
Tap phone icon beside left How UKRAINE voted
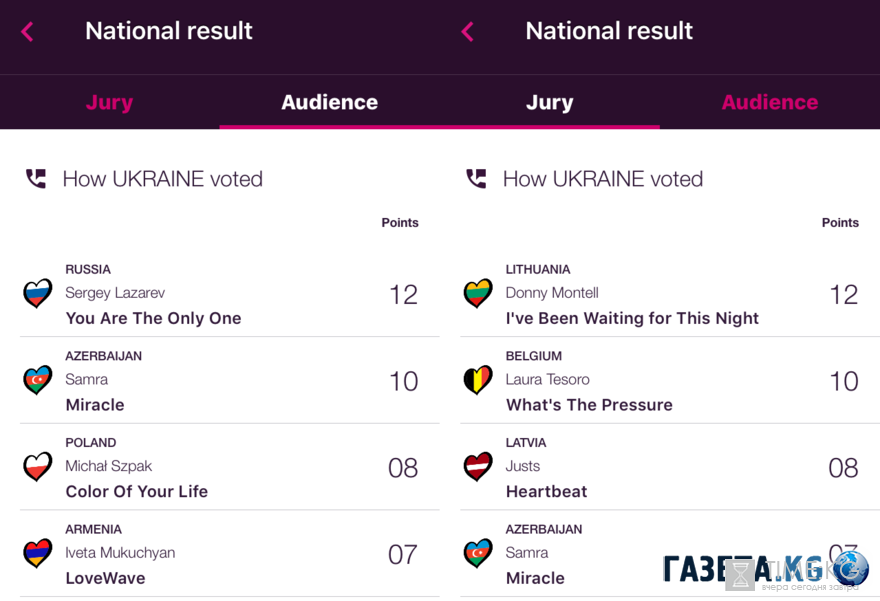coord(36,178)
